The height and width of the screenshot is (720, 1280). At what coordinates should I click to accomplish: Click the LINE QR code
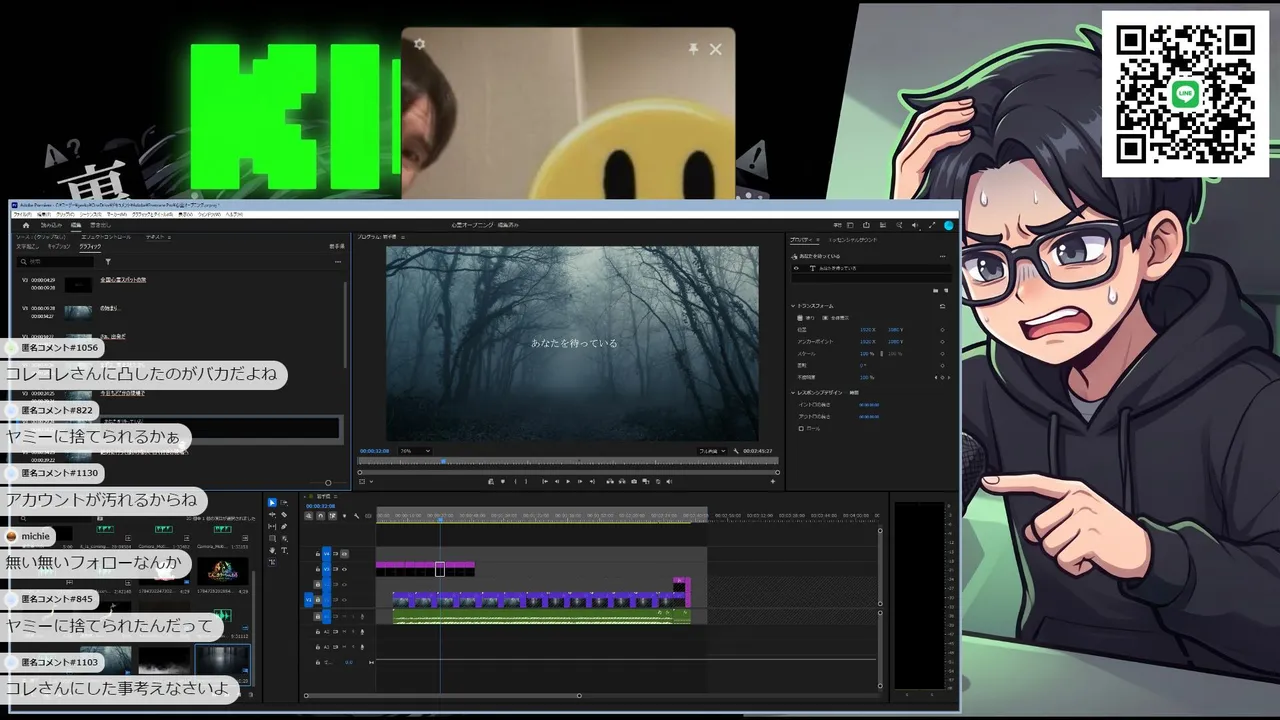pyautogui.click(x=1186, y=94)
